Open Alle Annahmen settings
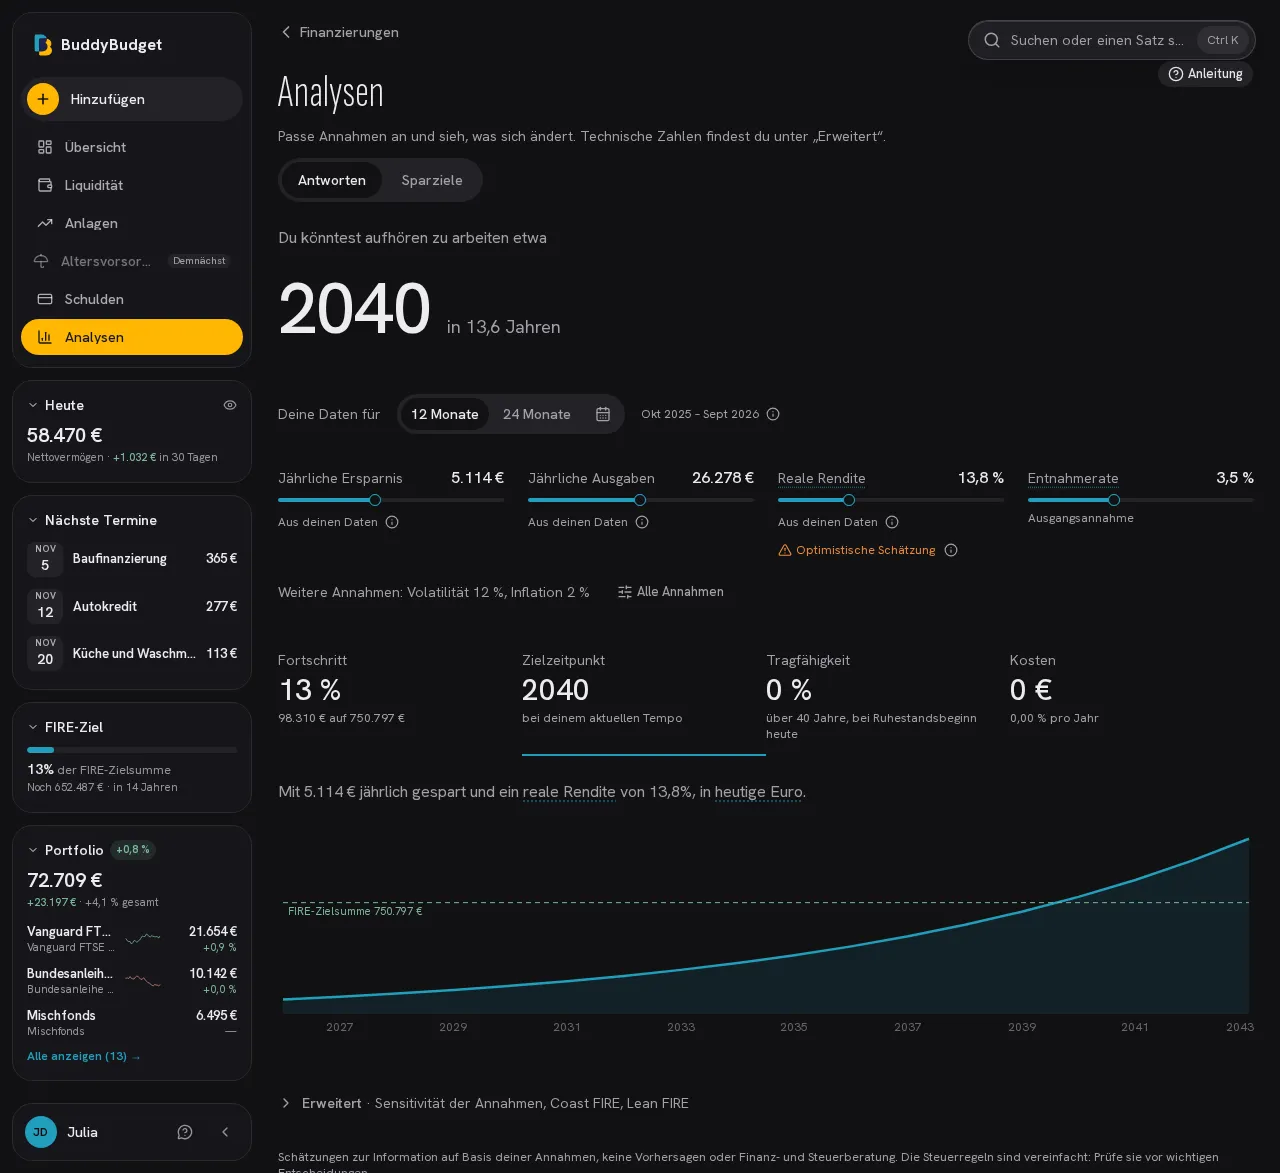The image size is (1280, 1173). tap(671, 592)
